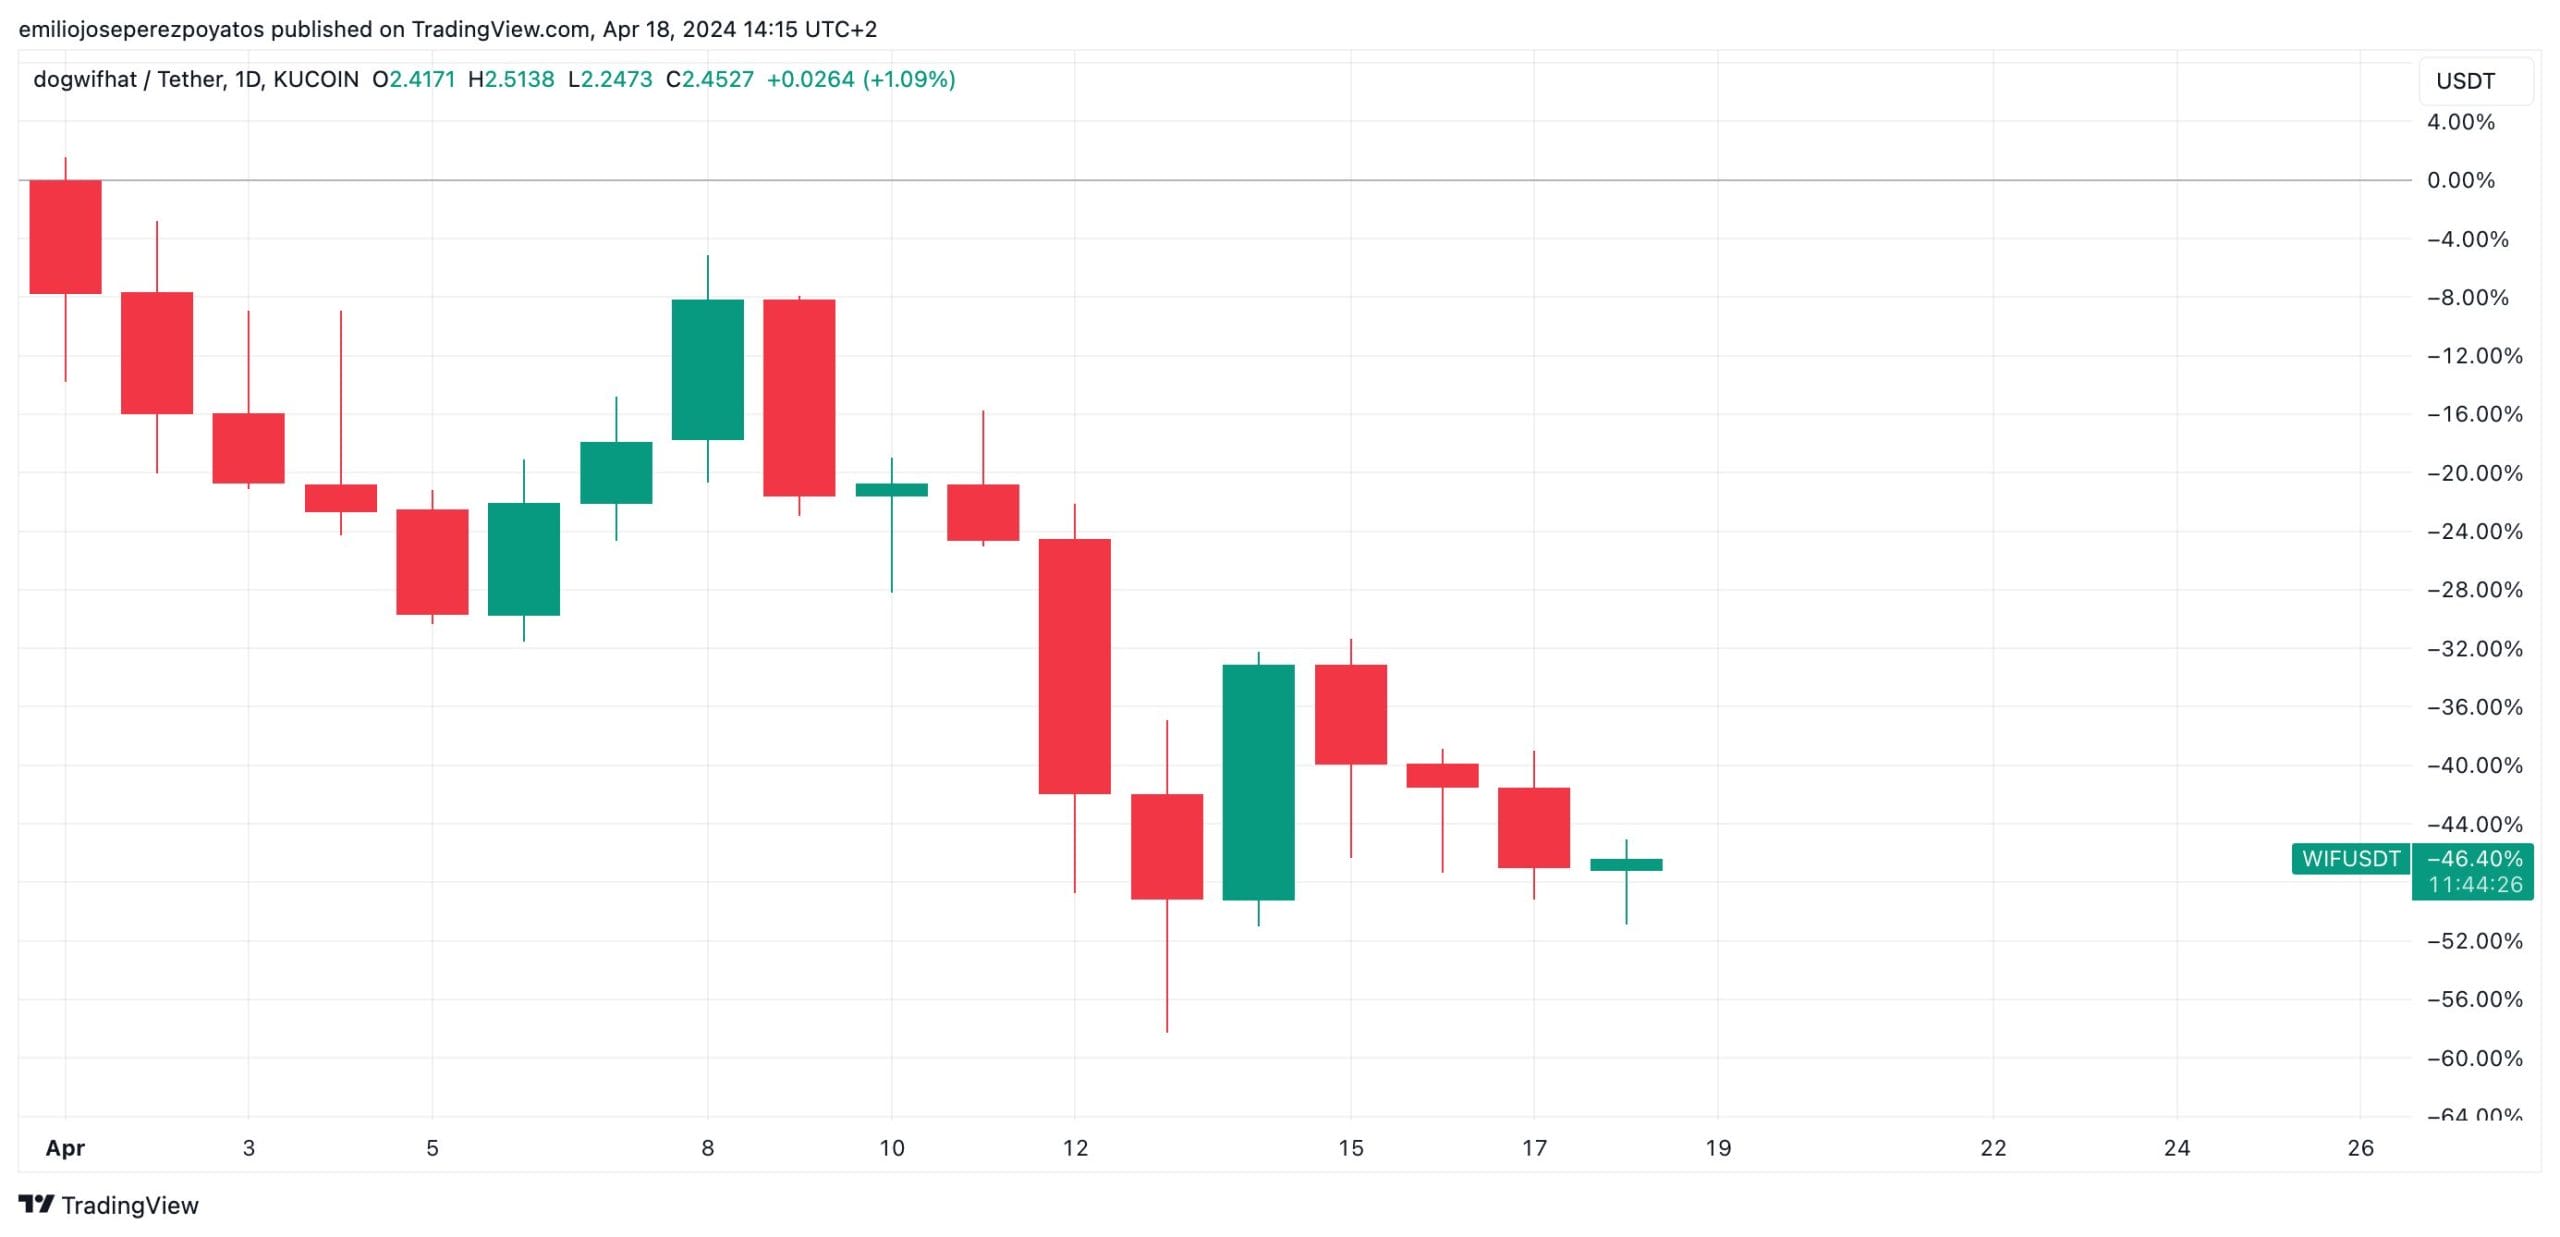Select the large red April 12 candle

point(1074,666)
